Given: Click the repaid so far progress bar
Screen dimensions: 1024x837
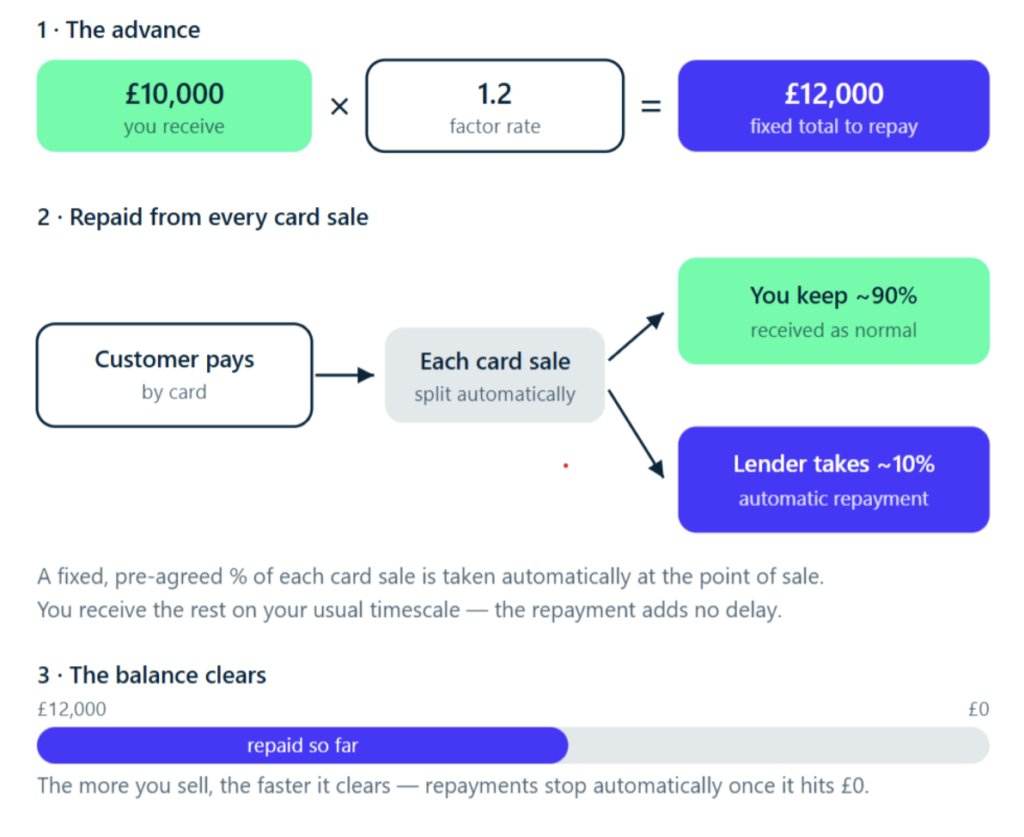Looking at the screenshot, I should [x=302, y=745].
